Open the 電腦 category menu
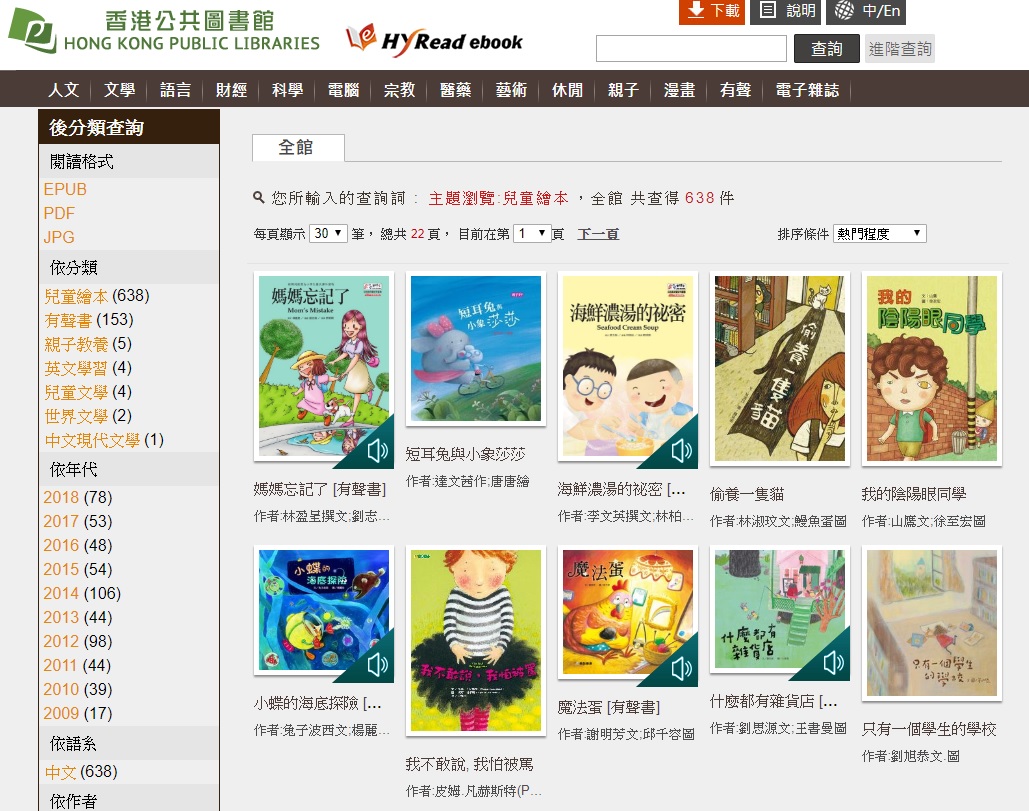The width and height of the screenshot is (1029, 811). 343,89
